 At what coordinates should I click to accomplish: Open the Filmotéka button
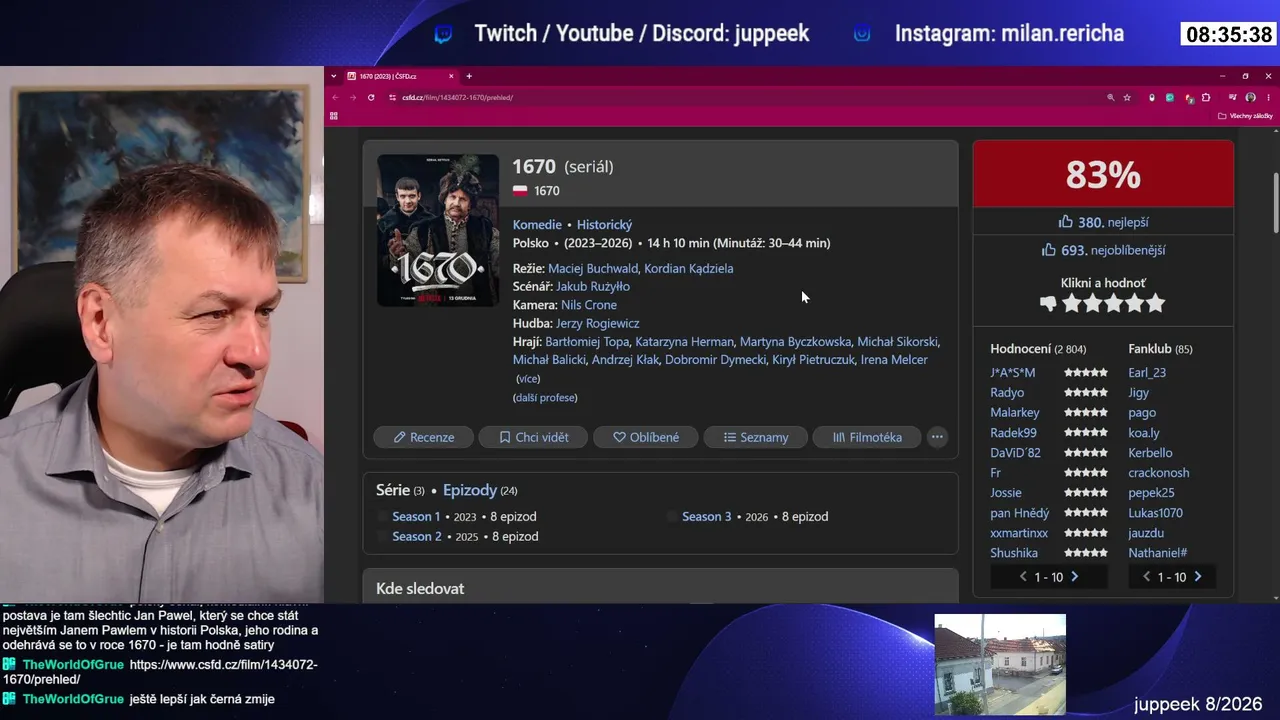pos(867,437)
